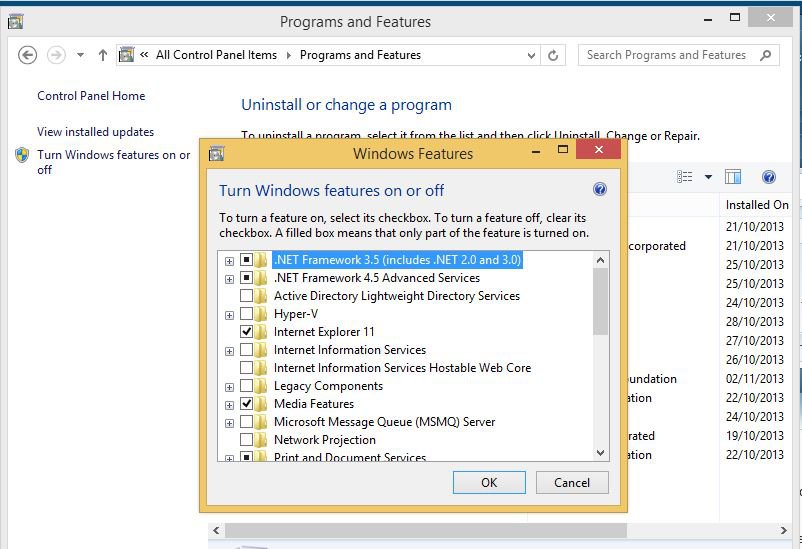This screenshot has width=802, height=549.
Task: Focus the Search Programs and Features box
Action: tap(678, 55)
